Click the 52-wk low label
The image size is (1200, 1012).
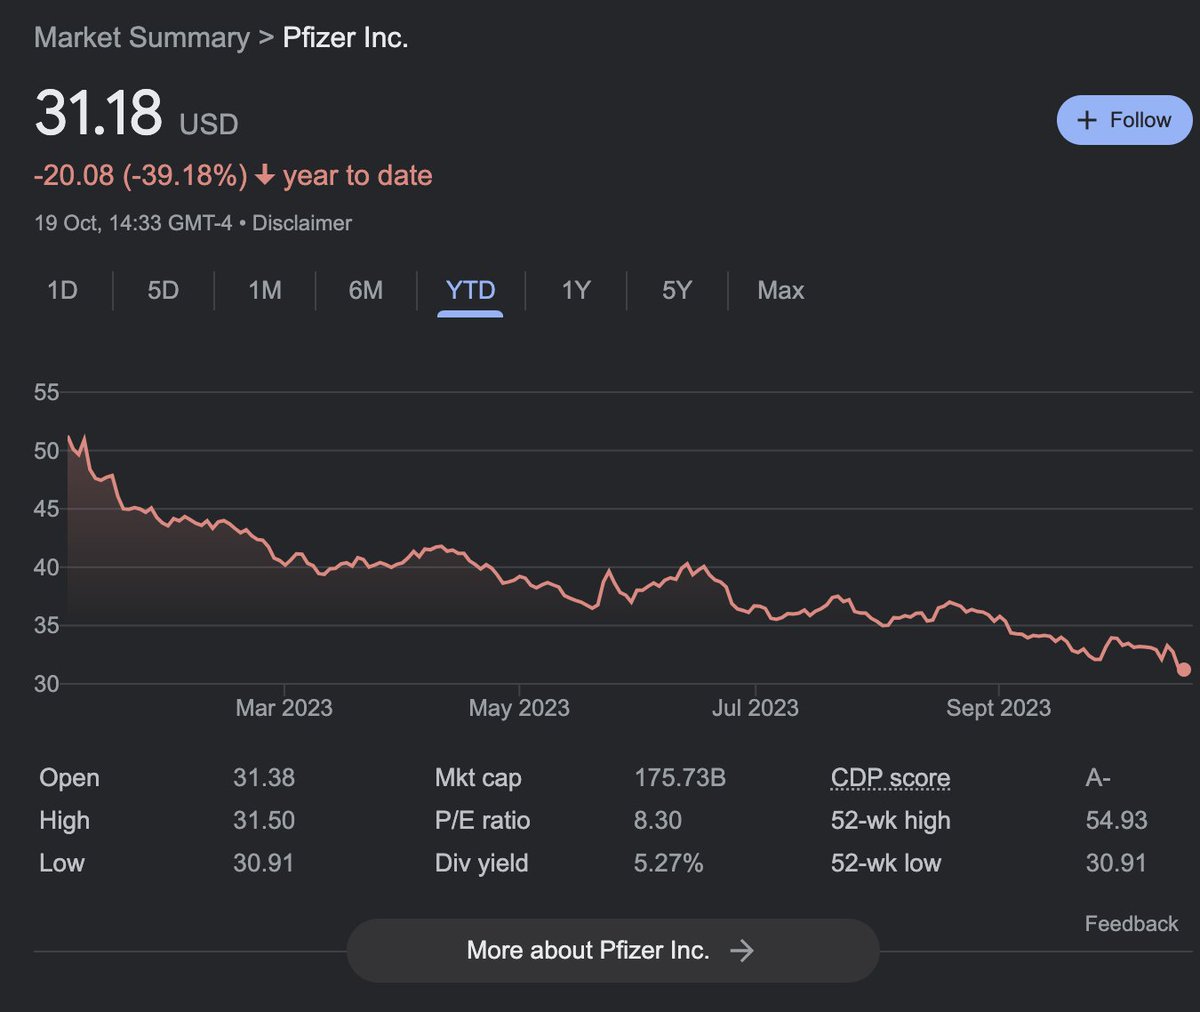click(x=886, y=863)
